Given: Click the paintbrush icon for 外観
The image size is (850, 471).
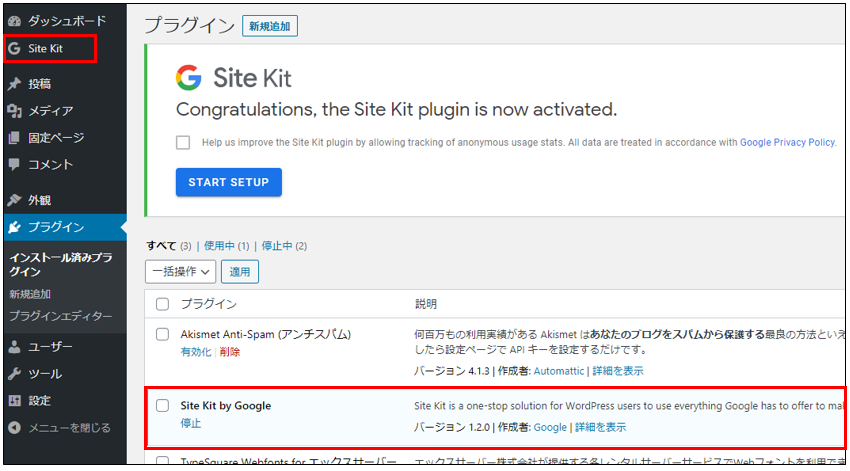Looking at the screenshot, I should [x=15, y=200].
